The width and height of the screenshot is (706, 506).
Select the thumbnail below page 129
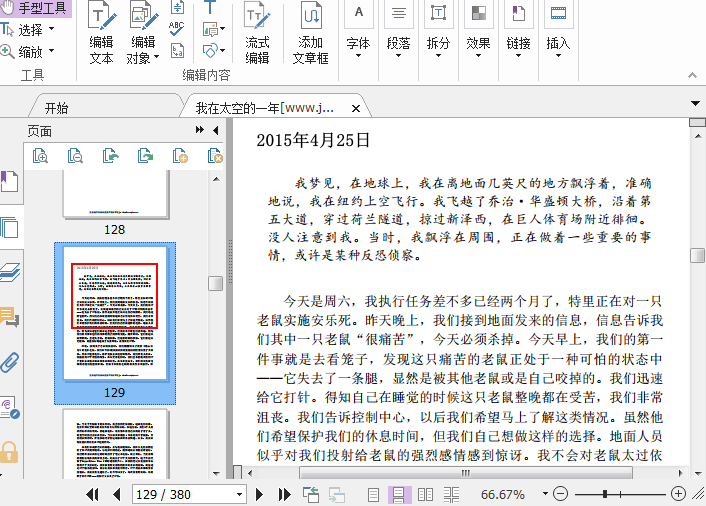pyautogui.click(x=115, y=443)
